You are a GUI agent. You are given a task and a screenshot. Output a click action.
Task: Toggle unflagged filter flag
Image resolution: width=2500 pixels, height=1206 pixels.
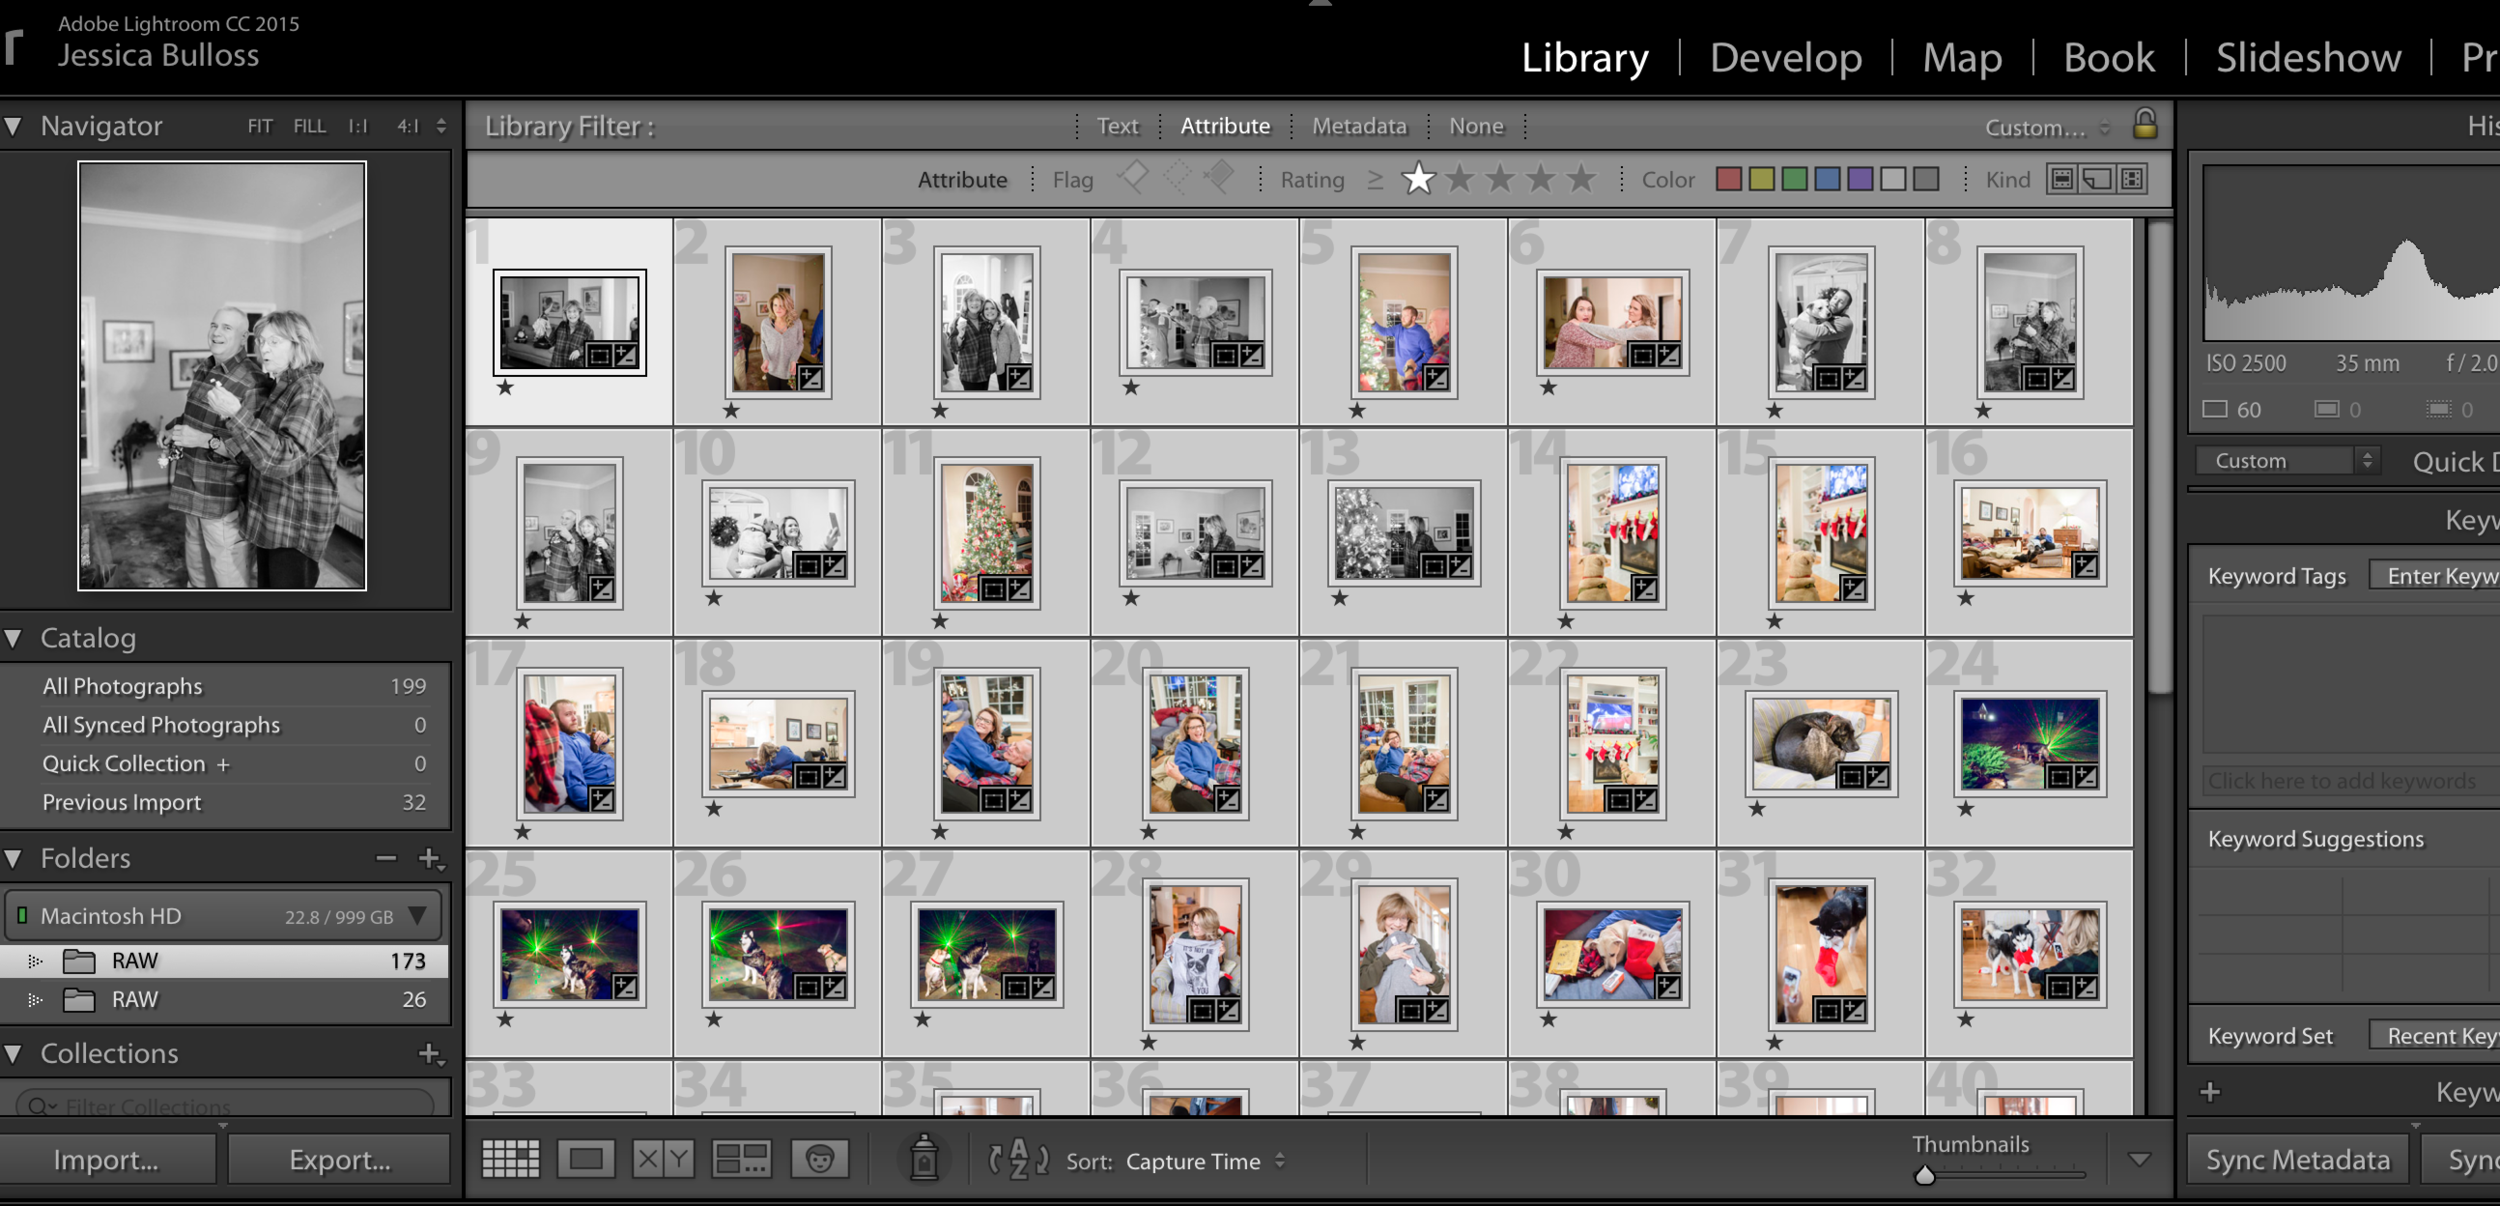(x=1177, y=178)
